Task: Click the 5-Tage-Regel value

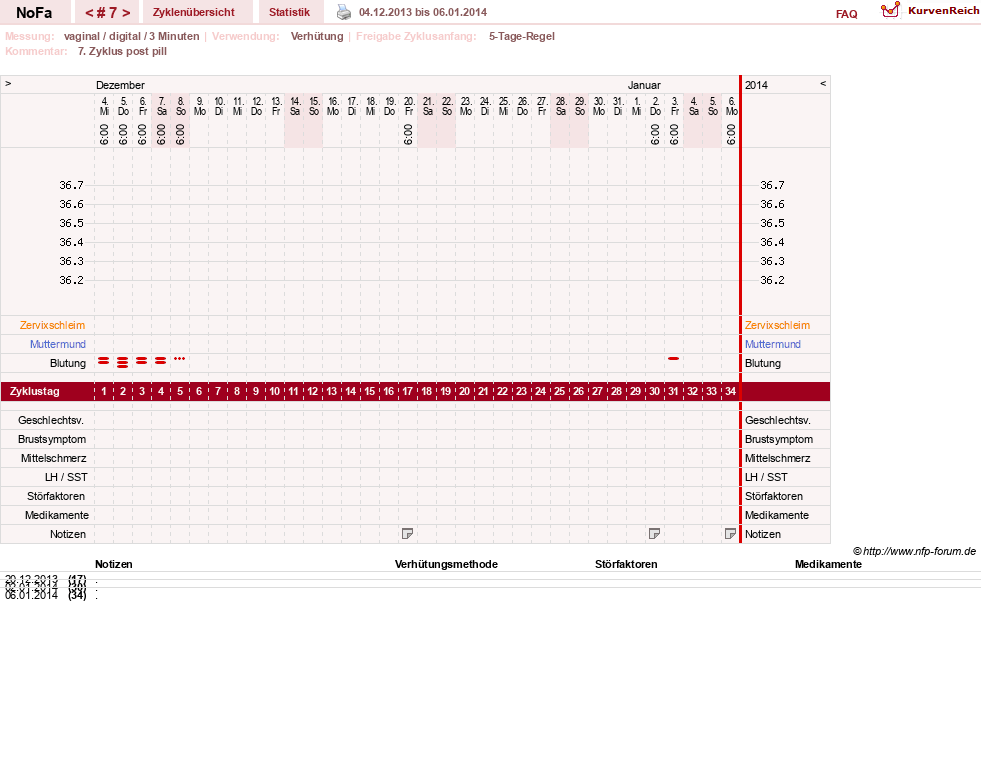Action: [522, 36]
